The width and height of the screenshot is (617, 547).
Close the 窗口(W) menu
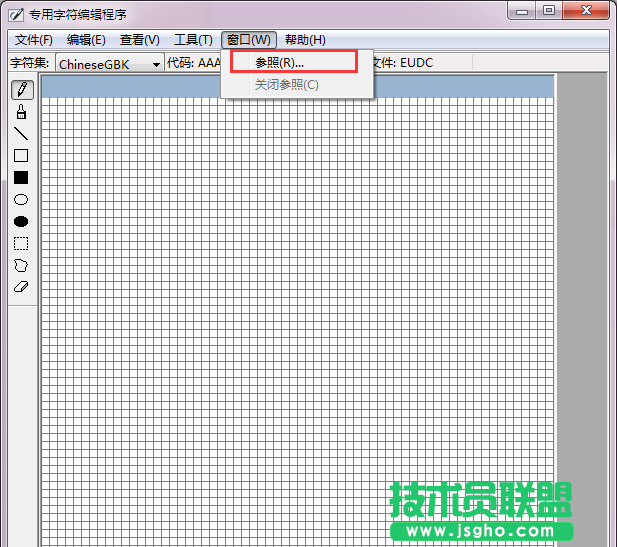[249, 40]
